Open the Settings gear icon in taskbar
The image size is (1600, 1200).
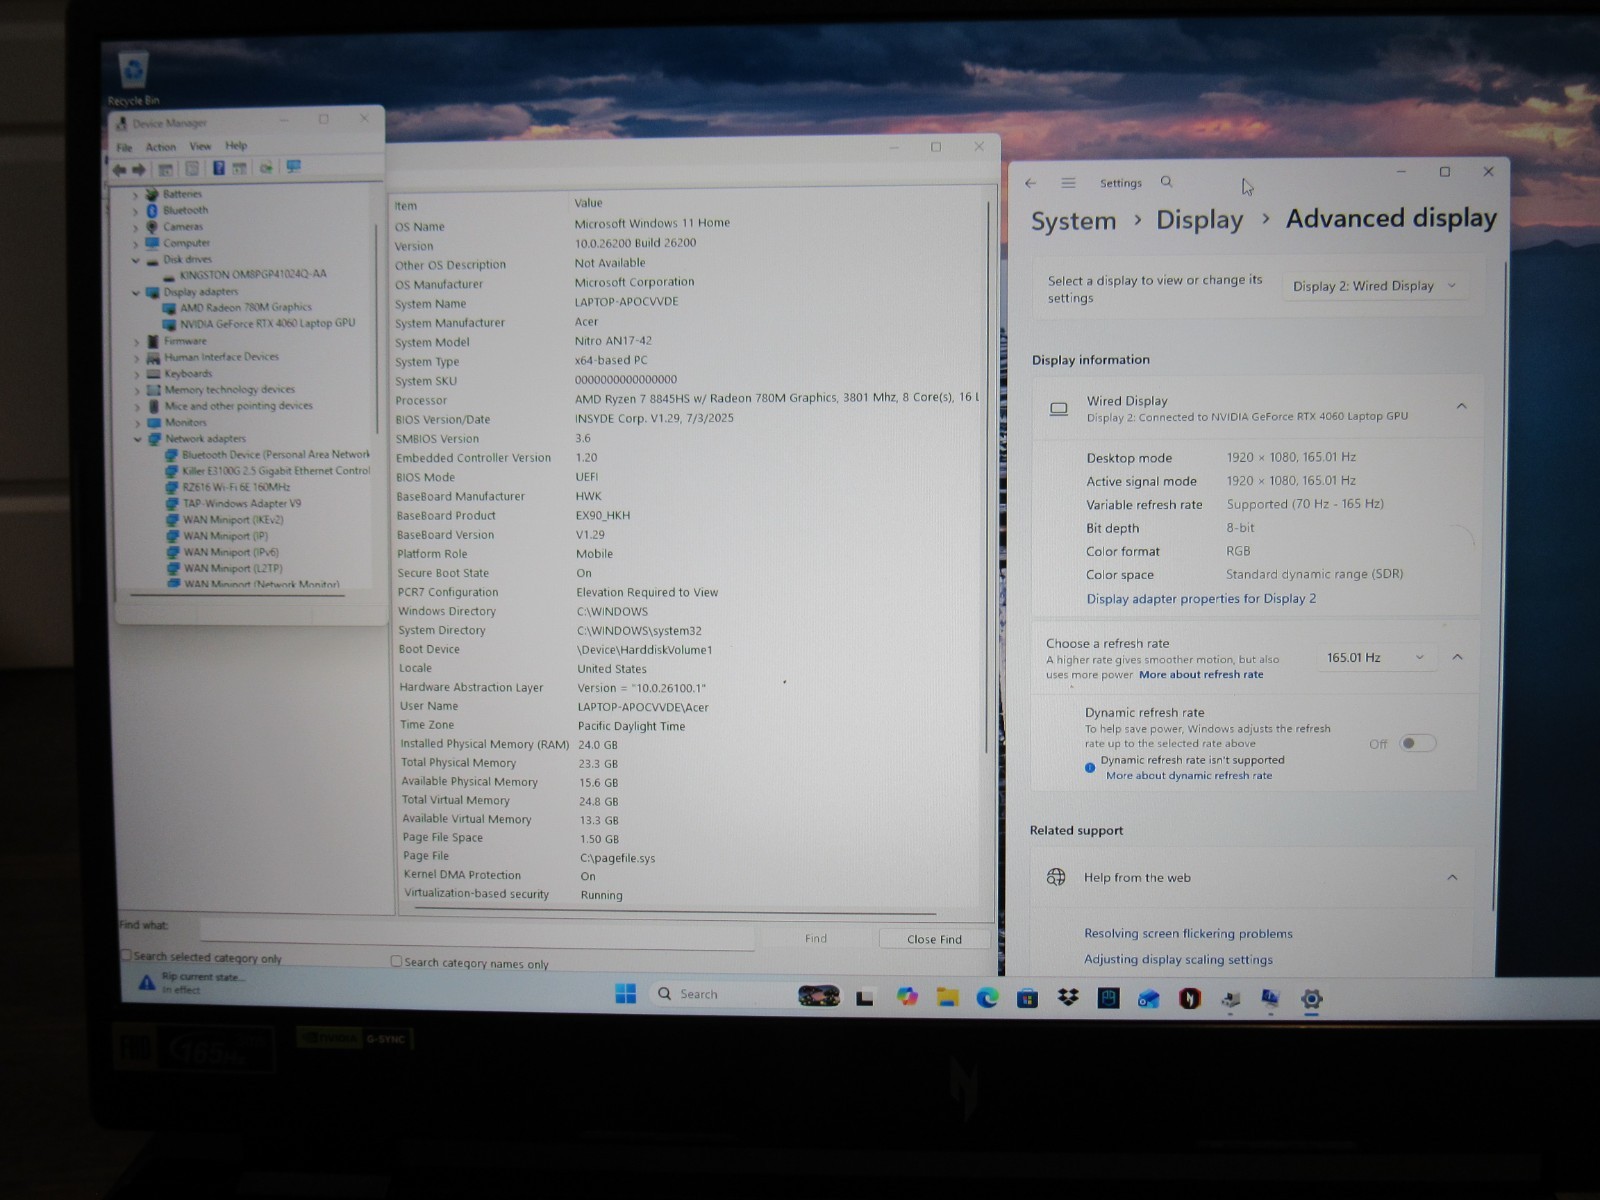click(x=1311, y=999)
